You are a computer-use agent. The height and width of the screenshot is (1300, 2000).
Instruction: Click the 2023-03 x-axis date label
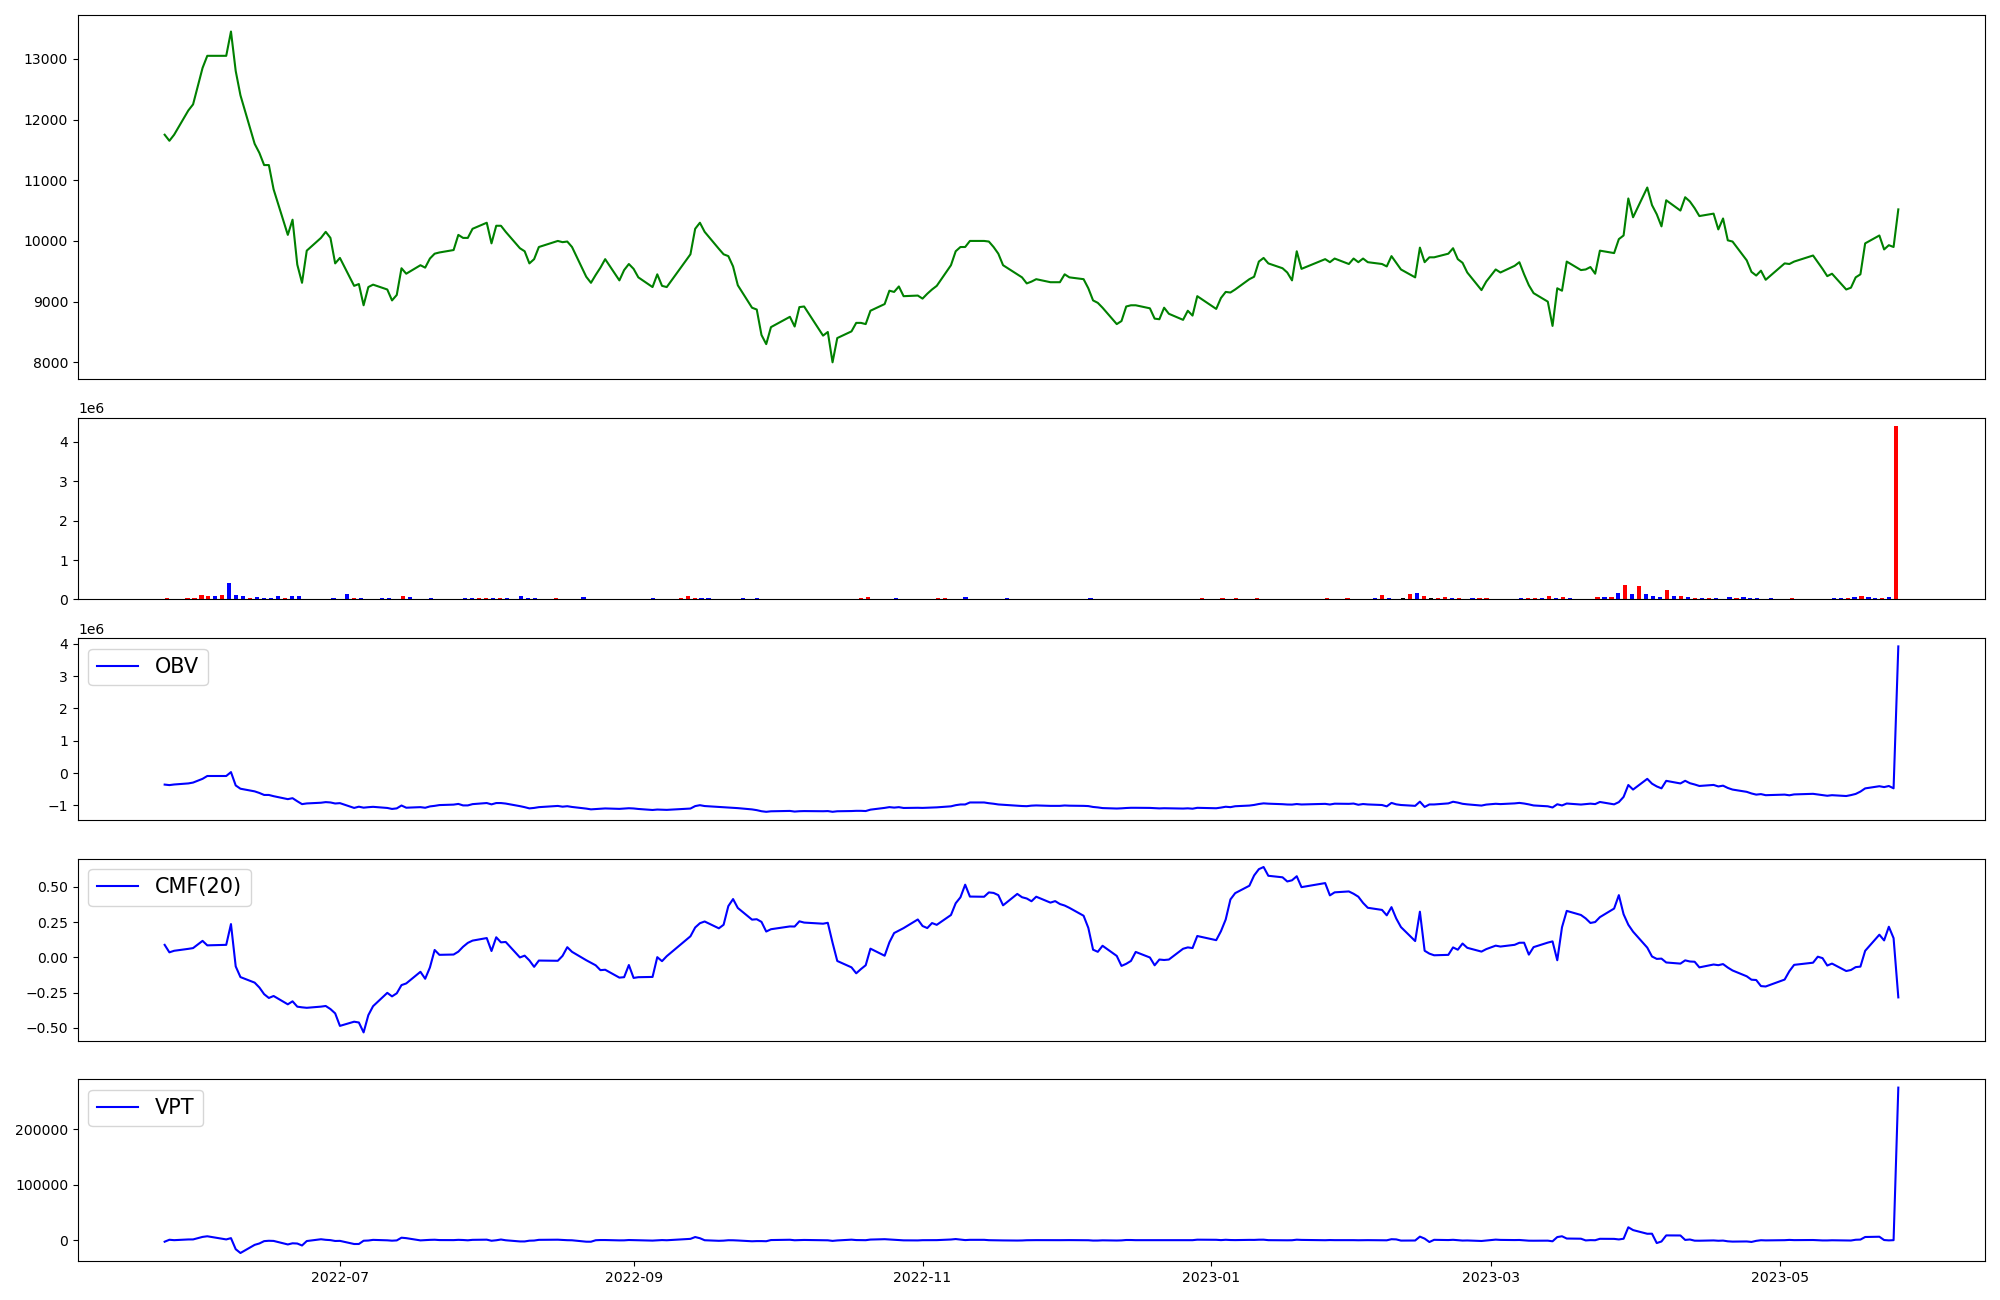tap(1492, 1277)
